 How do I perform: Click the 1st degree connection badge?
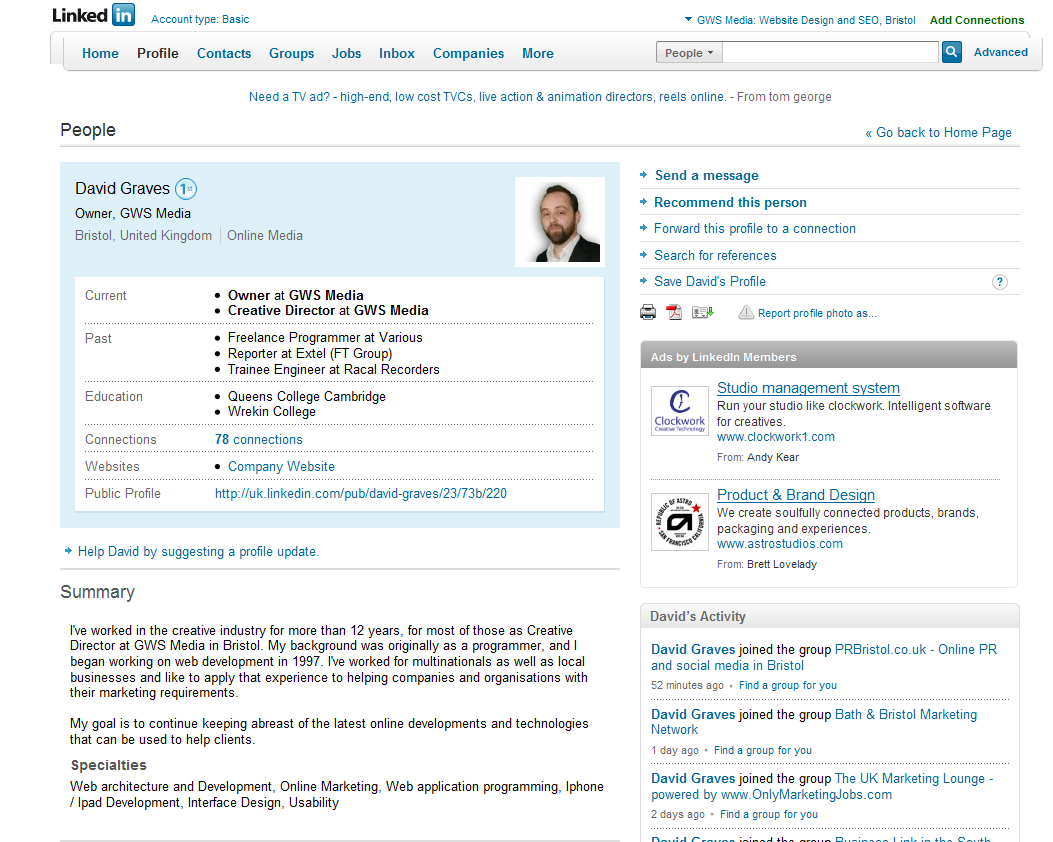(x=186, y=188)
